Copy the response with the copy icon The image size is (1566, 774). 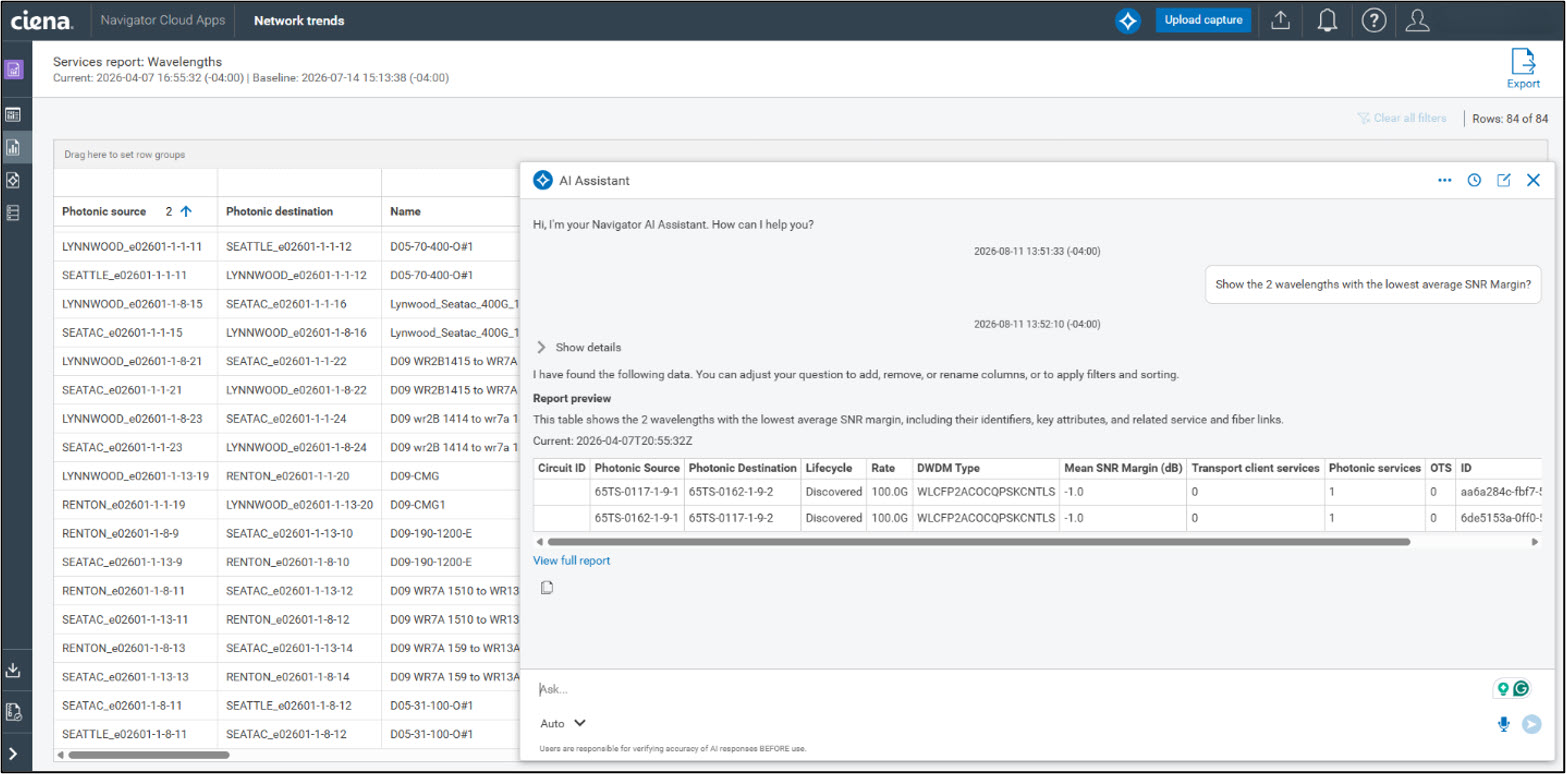click(x=547, y=587)
